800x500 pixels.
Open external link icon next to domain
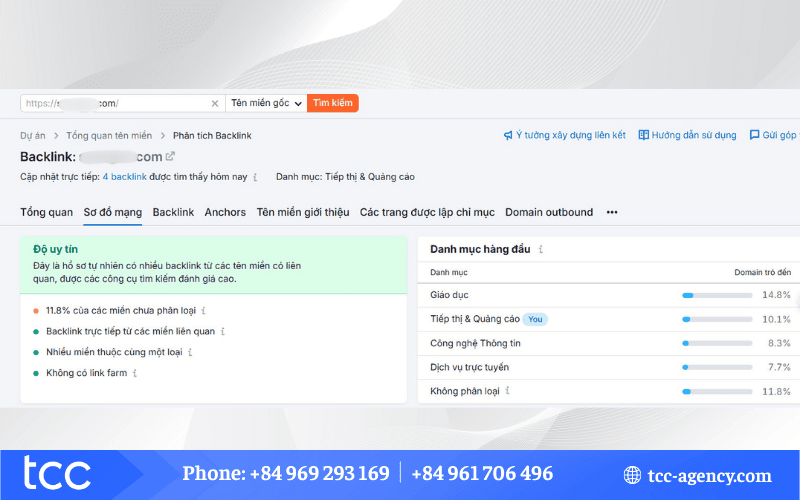tap(170, 156)
